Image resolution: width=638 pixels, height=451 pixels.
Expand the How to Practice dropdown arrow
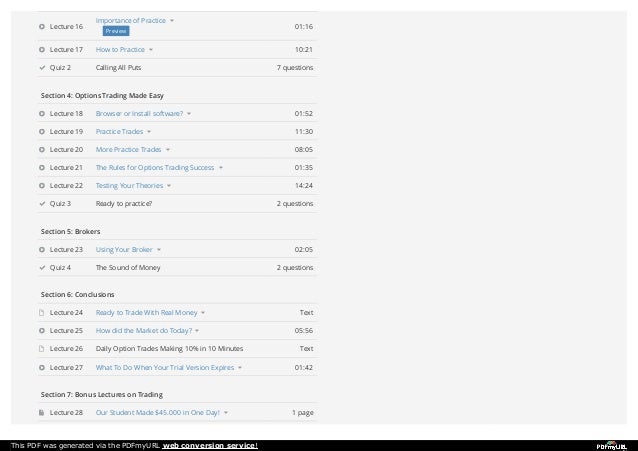[x=151, y=50]
